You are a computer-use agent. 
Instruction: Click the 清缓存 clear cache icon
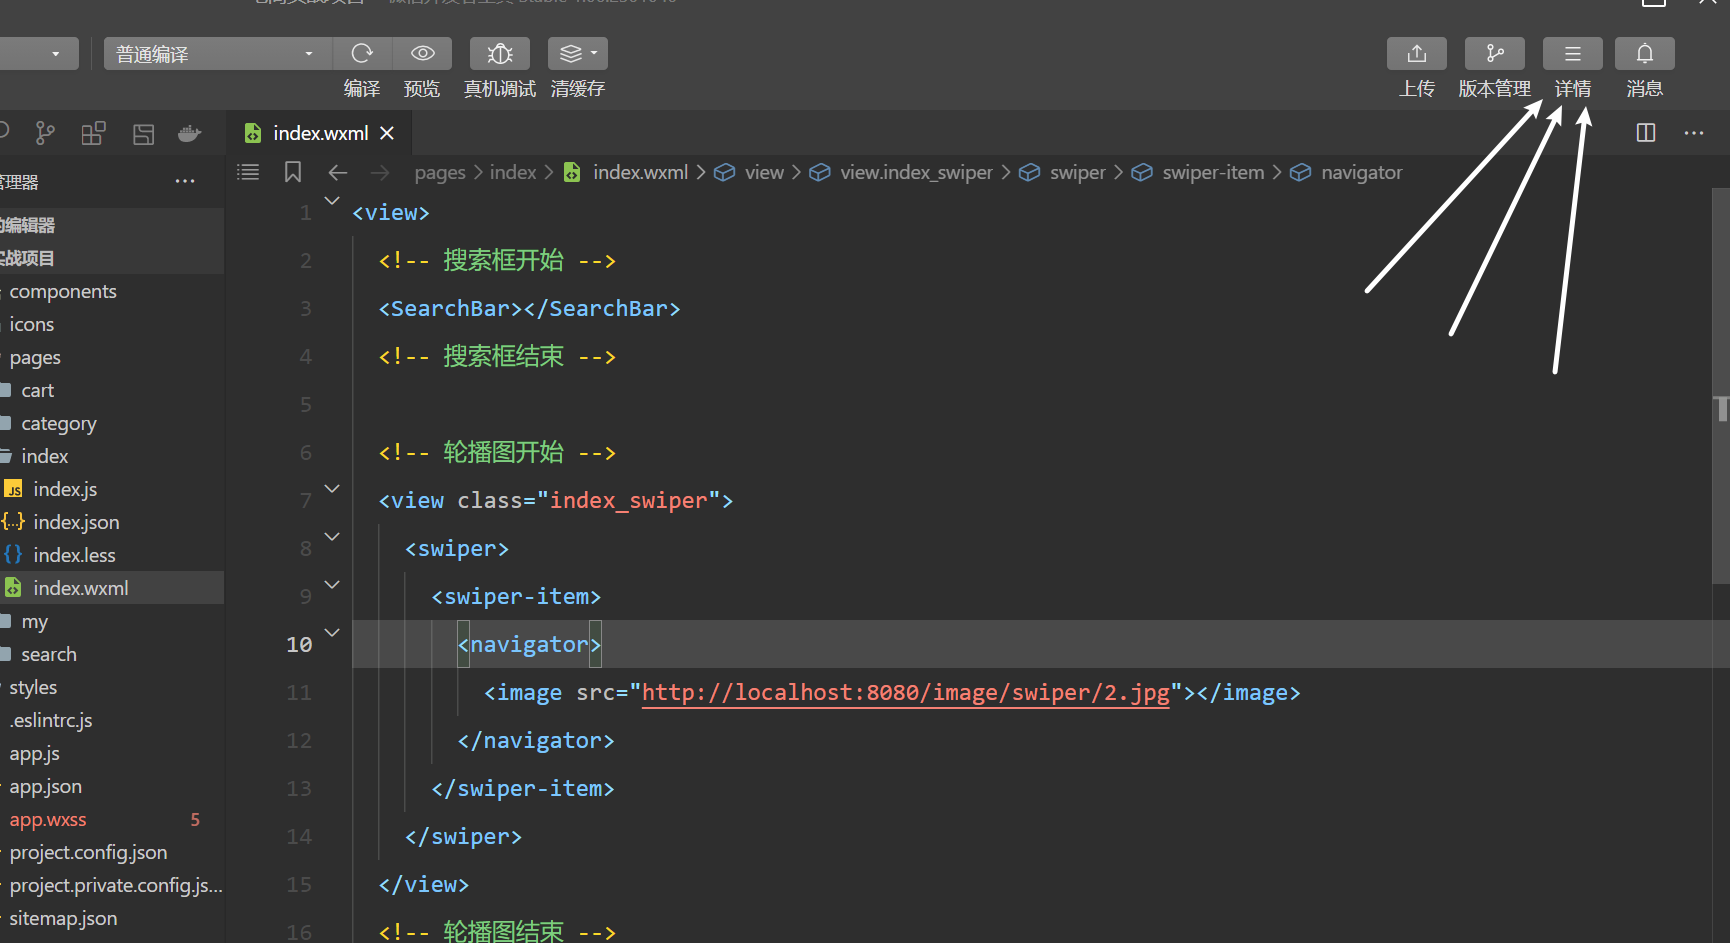click(578, 53)
